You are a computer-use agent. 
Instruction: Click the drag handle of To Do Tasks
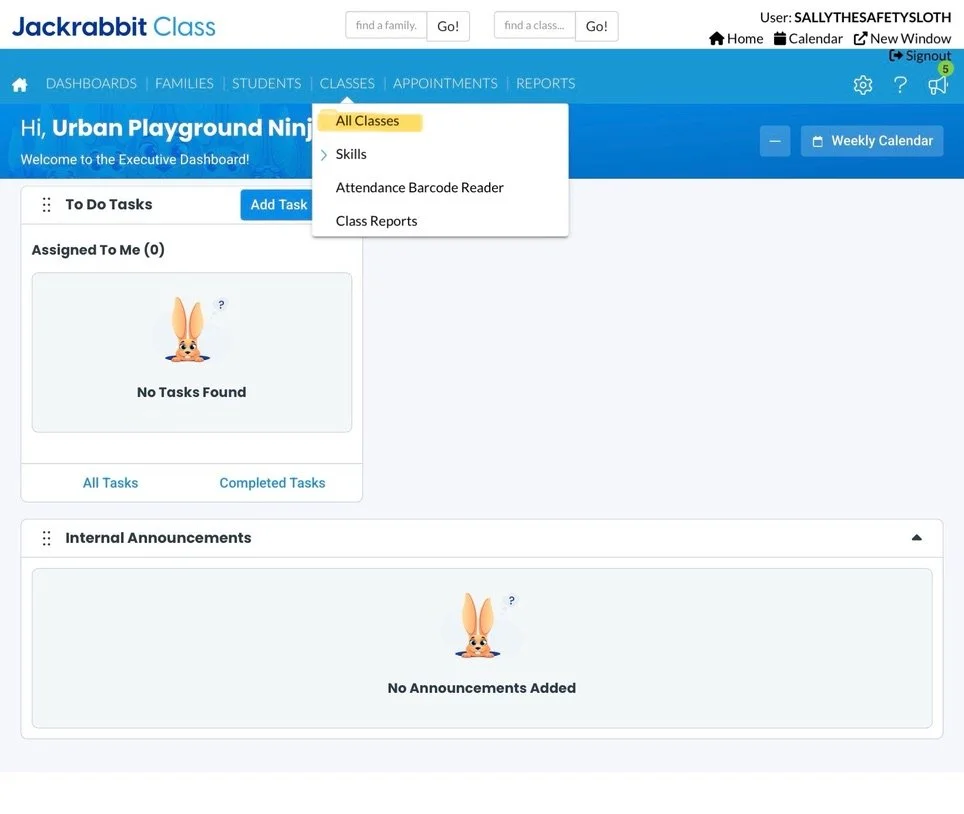coord(46,205)
